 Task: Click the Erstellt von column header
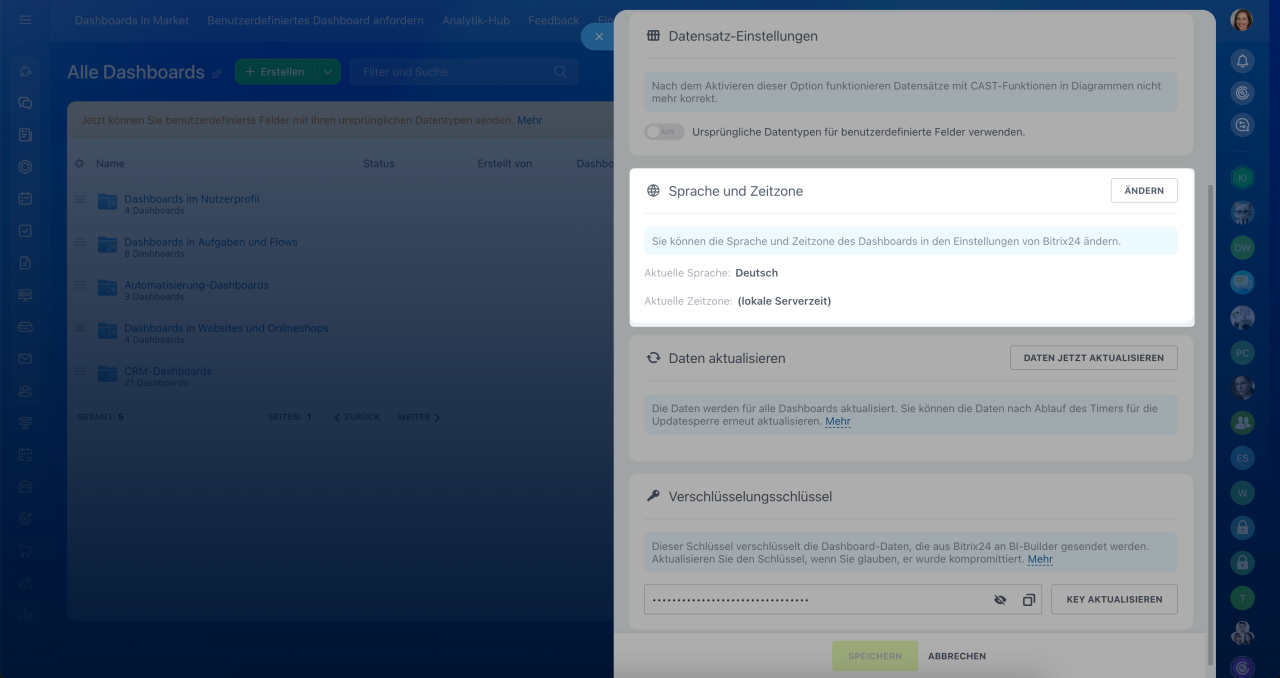pos(505,163)
